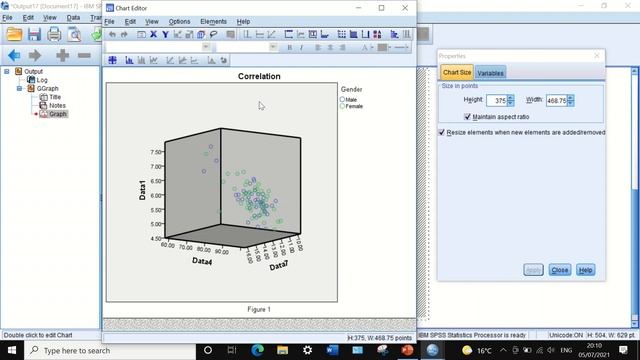This screenshot has width=640, height=360.
Task: Open Print Preview in Output Viewer
Action: pyautogui.click(x=74, y=34)
